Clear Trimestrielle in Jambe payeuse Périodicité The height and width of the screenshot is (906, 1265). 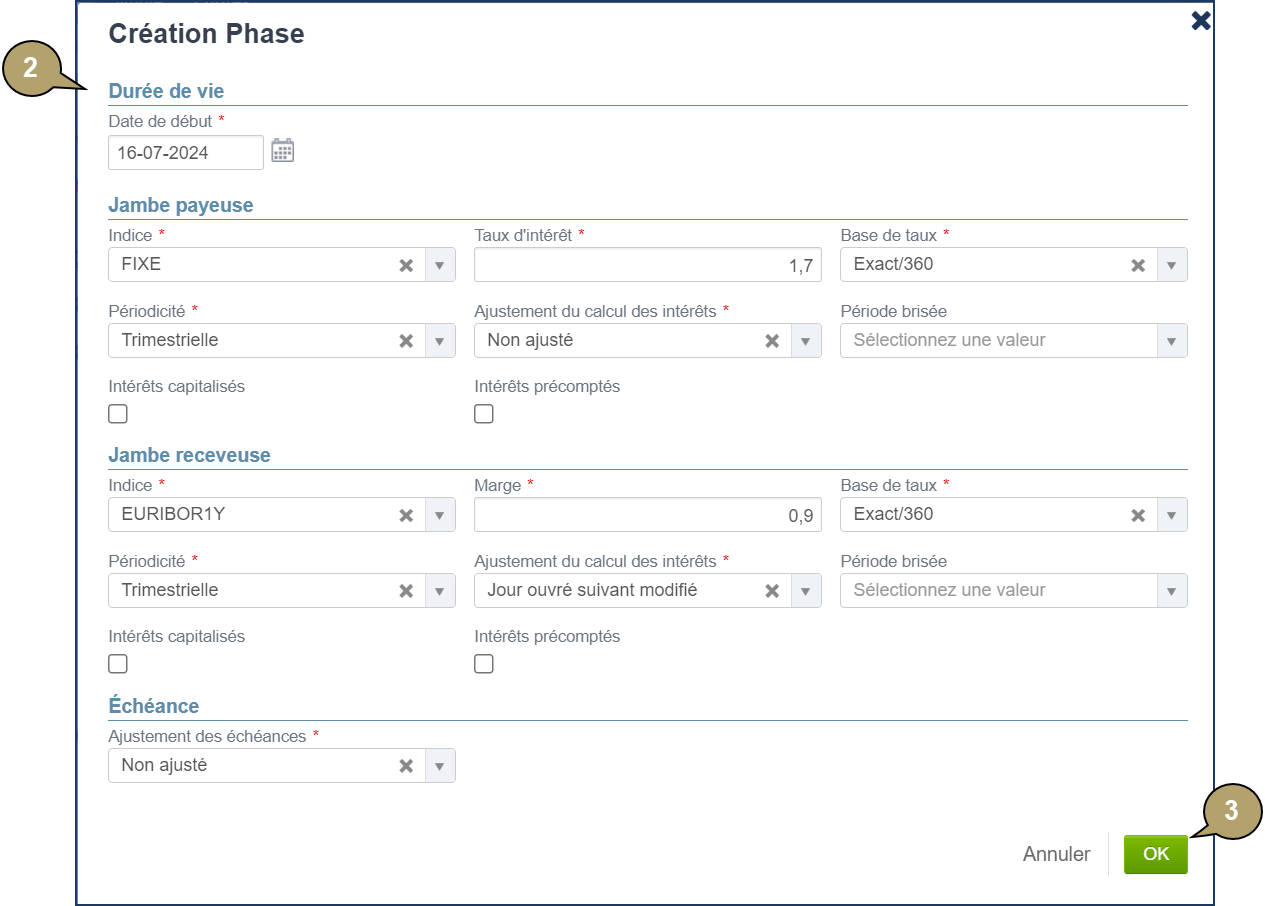(x=406, y=340)
